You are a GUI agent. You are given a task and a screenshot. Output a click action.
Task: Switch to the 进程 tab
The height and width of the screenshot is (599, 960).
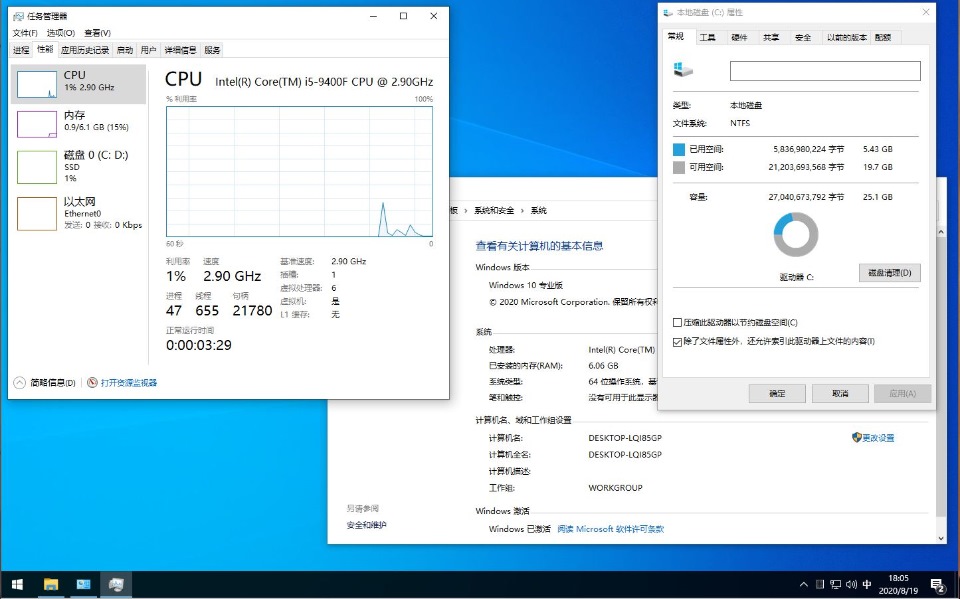[x=21, y=50]
